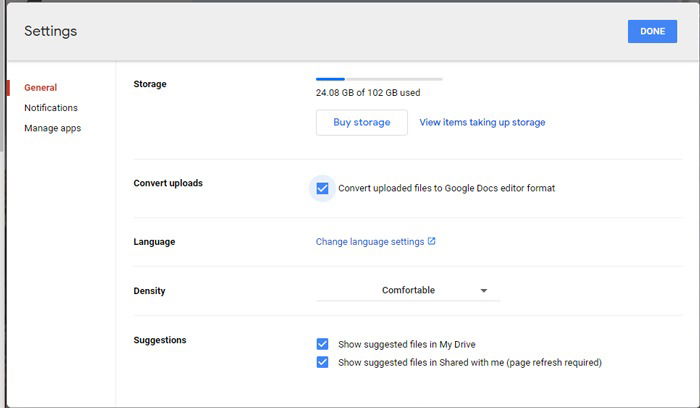Toggle Show suggested files in My Drive
700x408 pixels.
322,344
